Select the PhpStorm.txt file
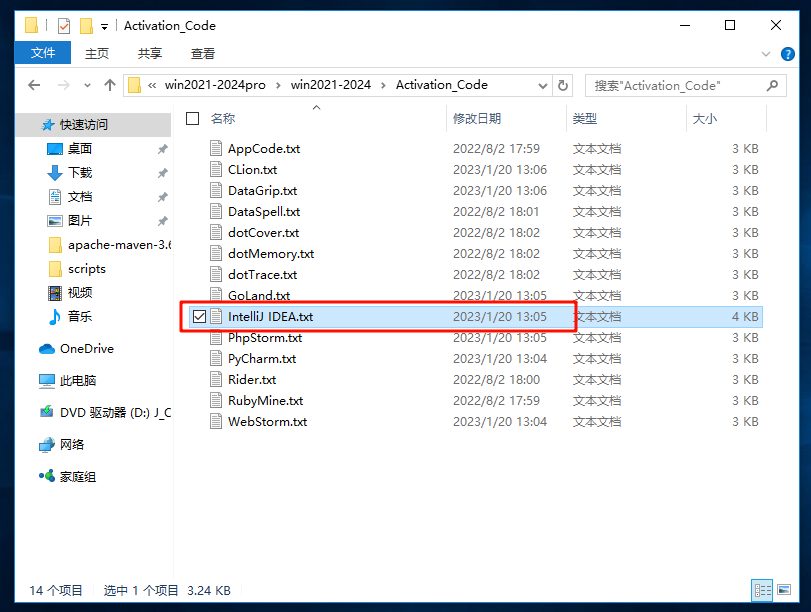Screen dimensions: 811x612 265,338
